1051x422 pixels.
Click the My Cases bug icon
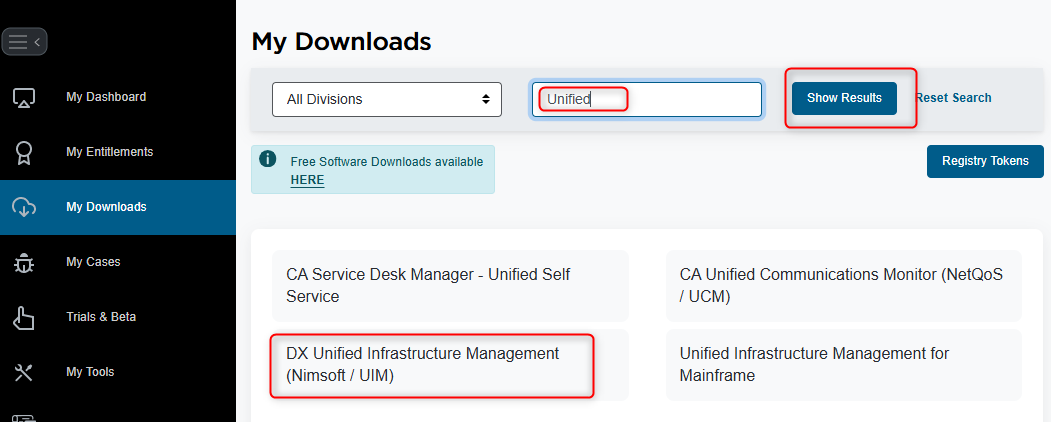point(24,263)
